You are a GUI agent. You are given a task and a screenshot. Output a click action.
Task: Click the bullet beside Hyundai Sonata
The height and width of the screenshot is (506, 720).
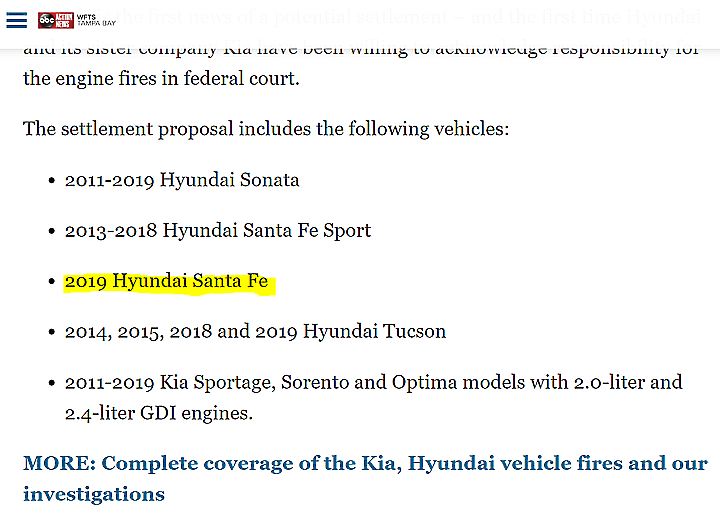(x=52, y=180)
